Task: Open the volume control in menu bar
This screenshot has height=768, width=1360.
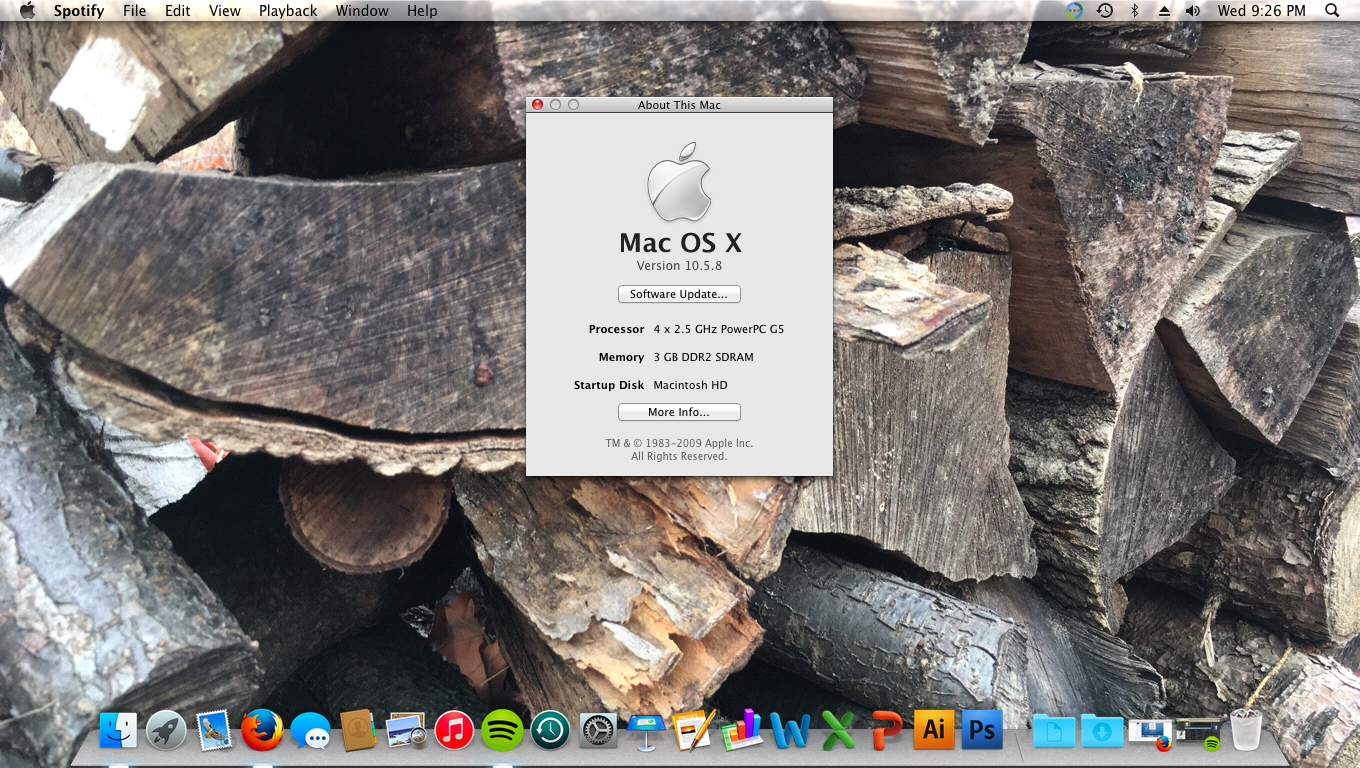Action: coord(1192,11)
